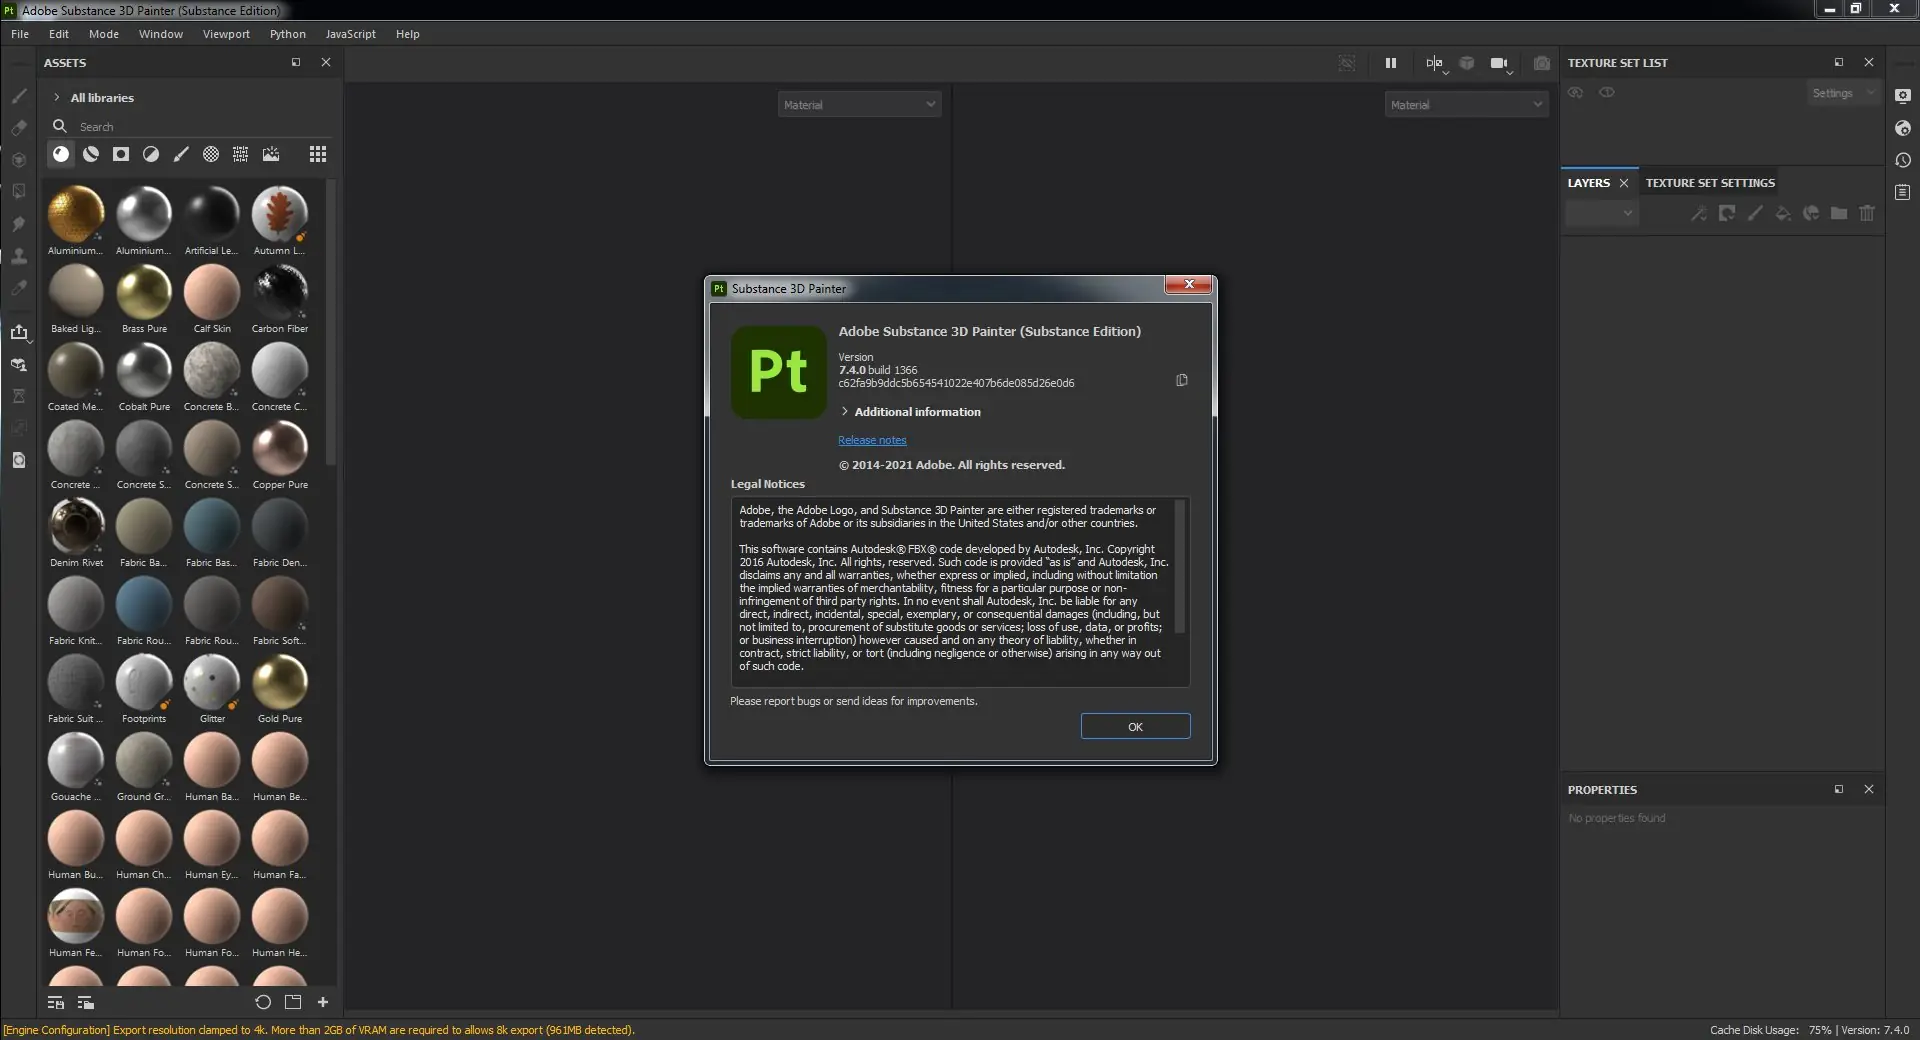Undock the Properties panel
The width and height of the screenshot is (1920, 1040).
pyautogui.click(x=1838, y=789)
